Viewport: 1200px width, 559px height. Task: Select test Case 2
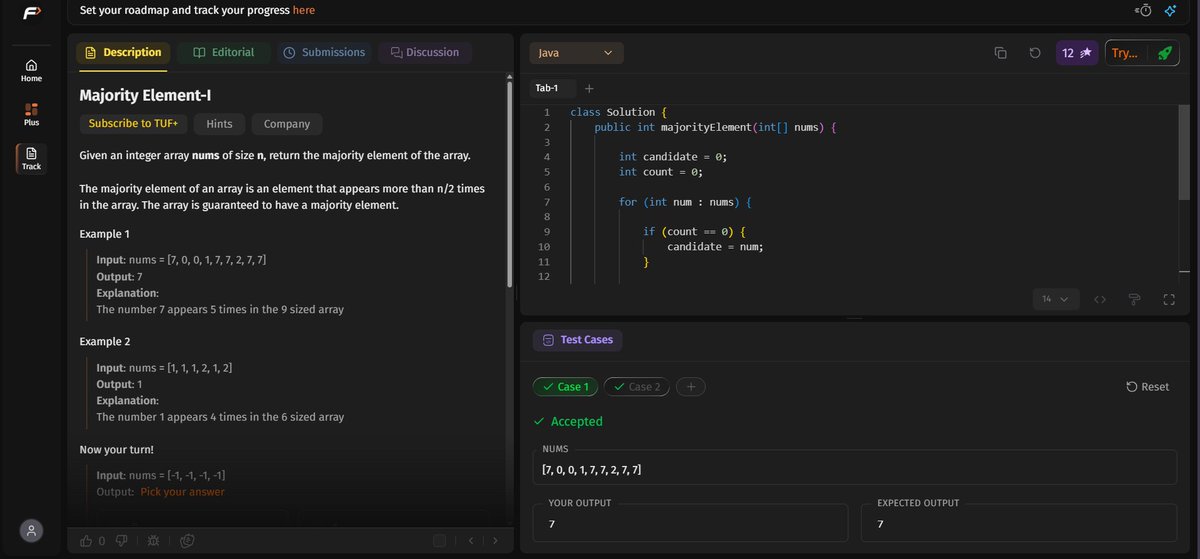click(x=637, y=386)
